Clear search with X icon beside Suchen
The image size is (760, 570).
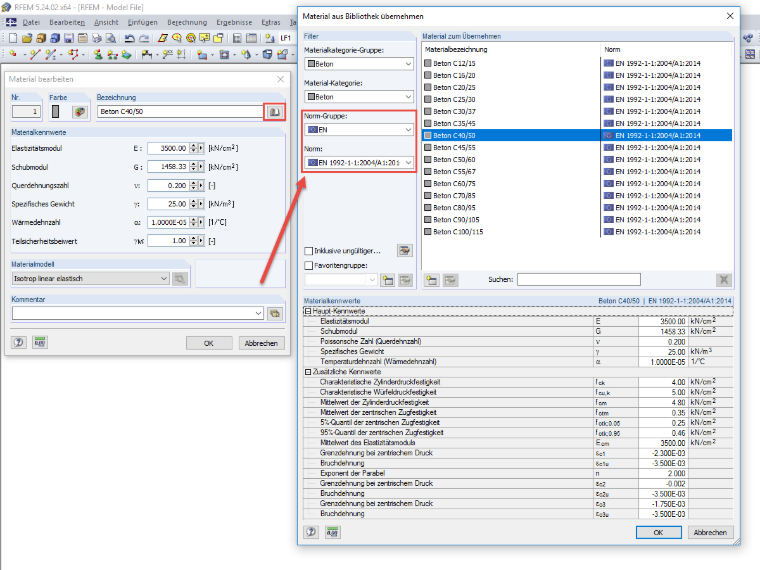coord(723,280)
